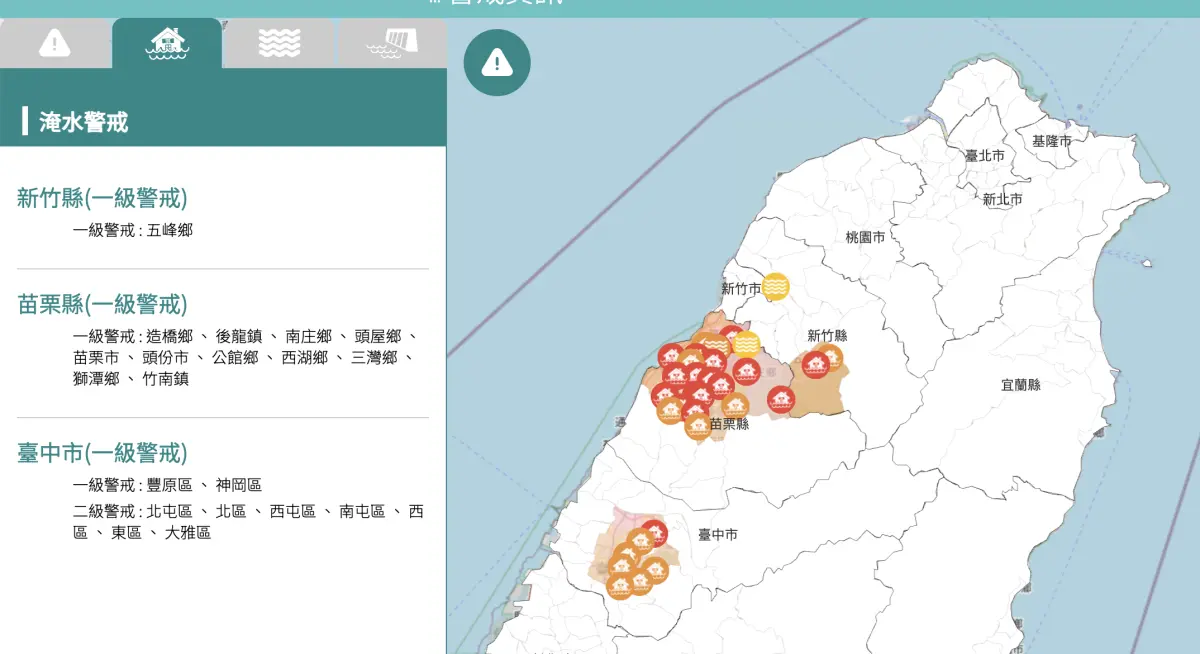Open the reservoir dam tab

(x=392, y=43)
